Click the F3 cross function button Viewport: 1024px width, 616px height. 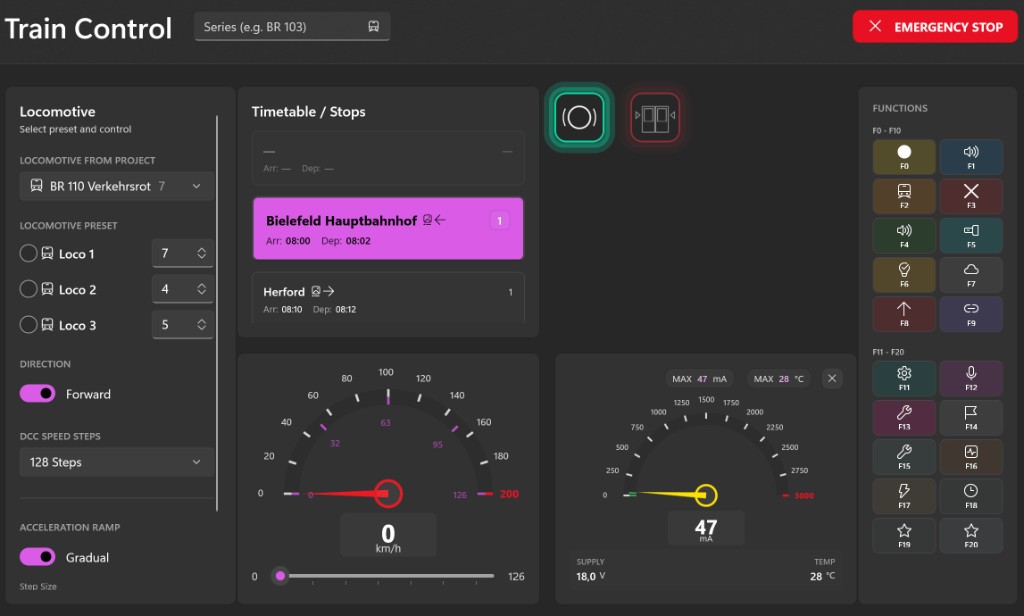pyautogui.click(x=971, y=196)
